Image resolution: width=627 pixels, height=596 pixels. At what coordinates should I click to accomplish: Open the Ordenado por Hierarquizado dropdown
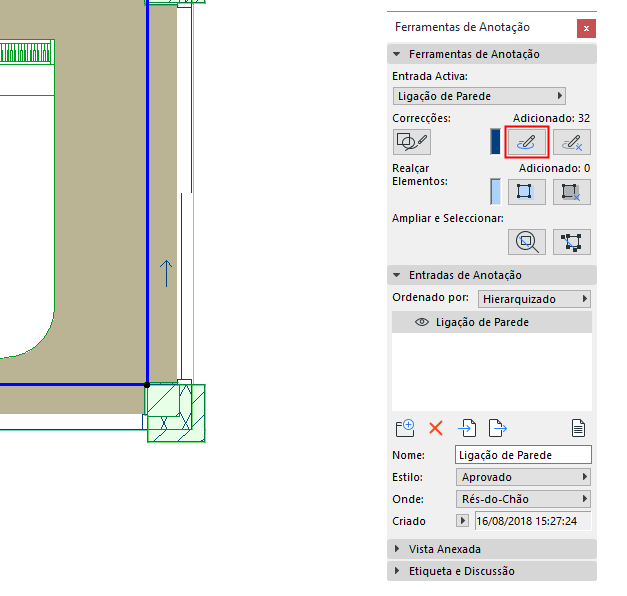coord(534,299)
